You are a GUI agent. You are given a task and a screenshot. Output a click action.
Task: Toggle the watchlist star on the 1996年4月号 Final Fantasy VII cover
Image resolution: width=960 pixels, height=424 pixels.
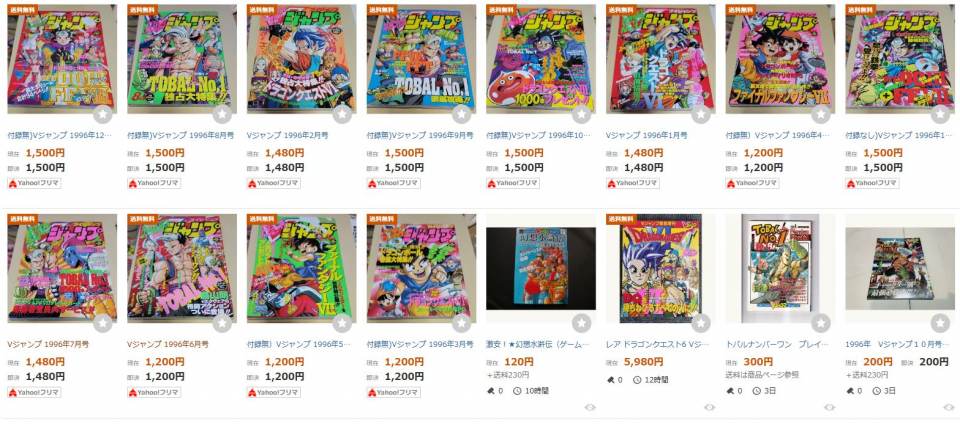point(822,114)
